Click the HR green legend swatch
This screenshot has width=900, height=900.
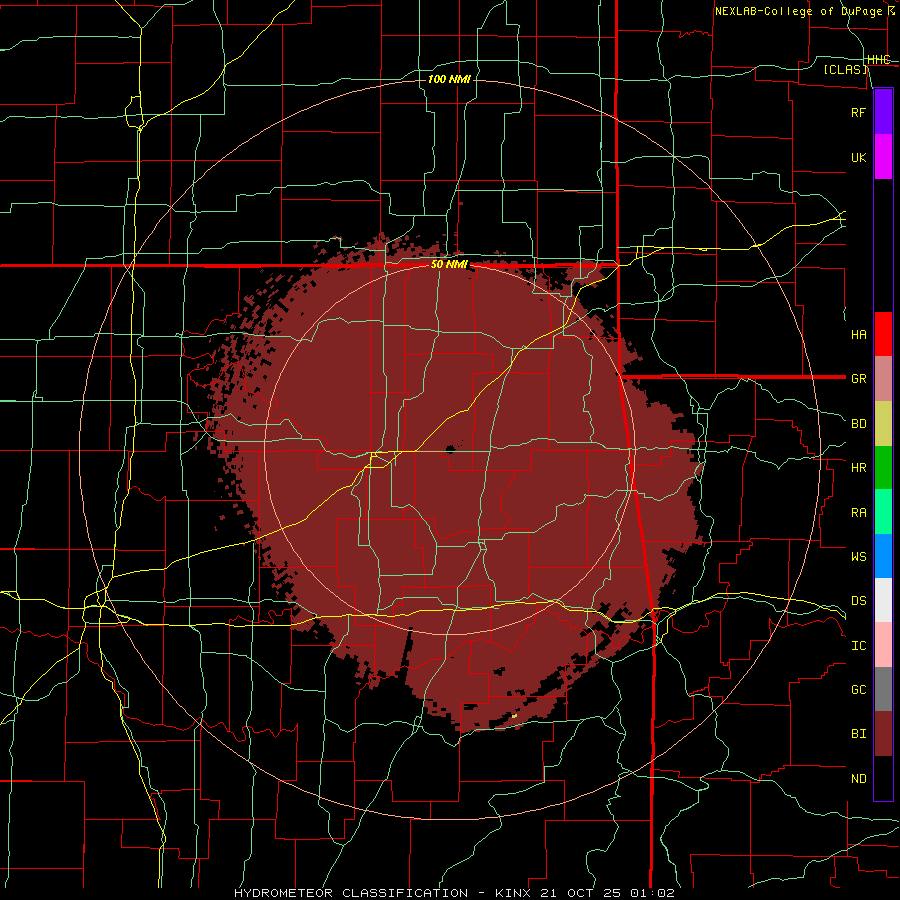883,467
